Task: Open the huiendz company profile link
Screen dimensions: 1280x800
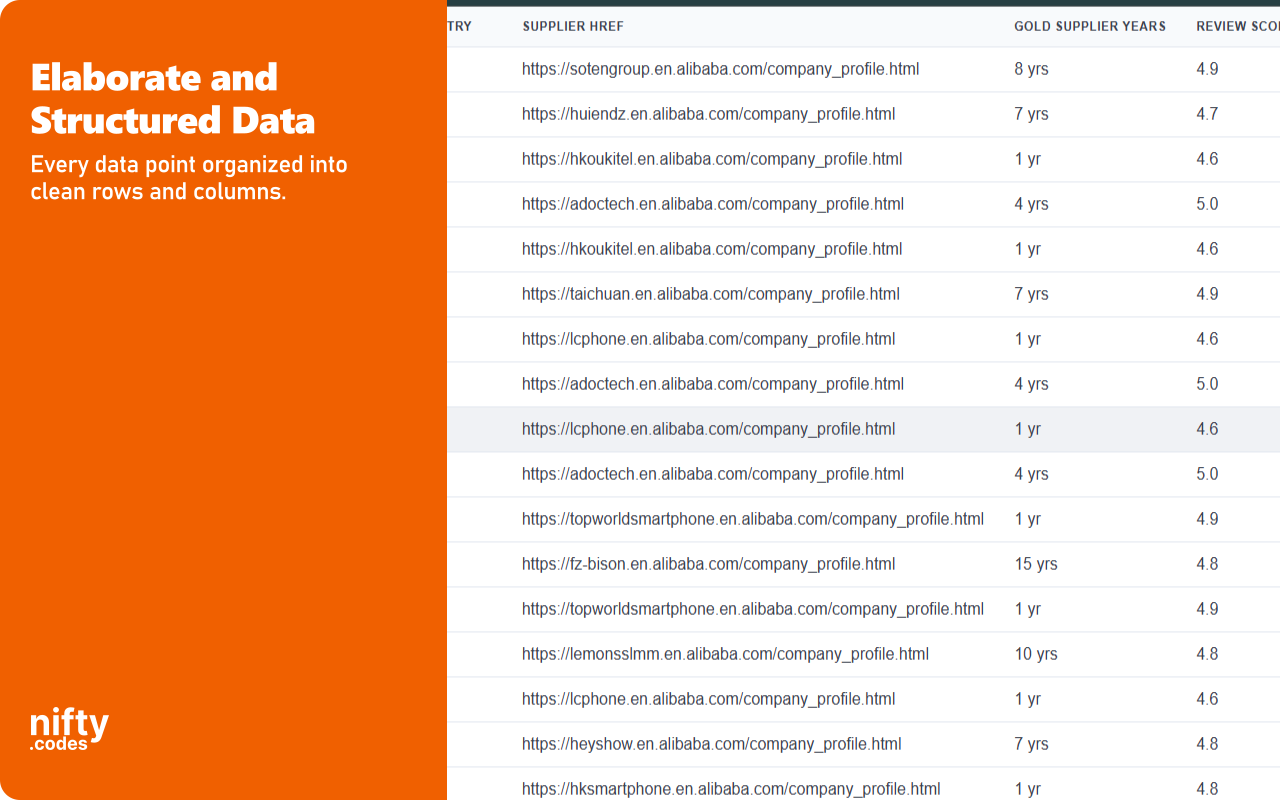Action: click(x=707, y=114)
